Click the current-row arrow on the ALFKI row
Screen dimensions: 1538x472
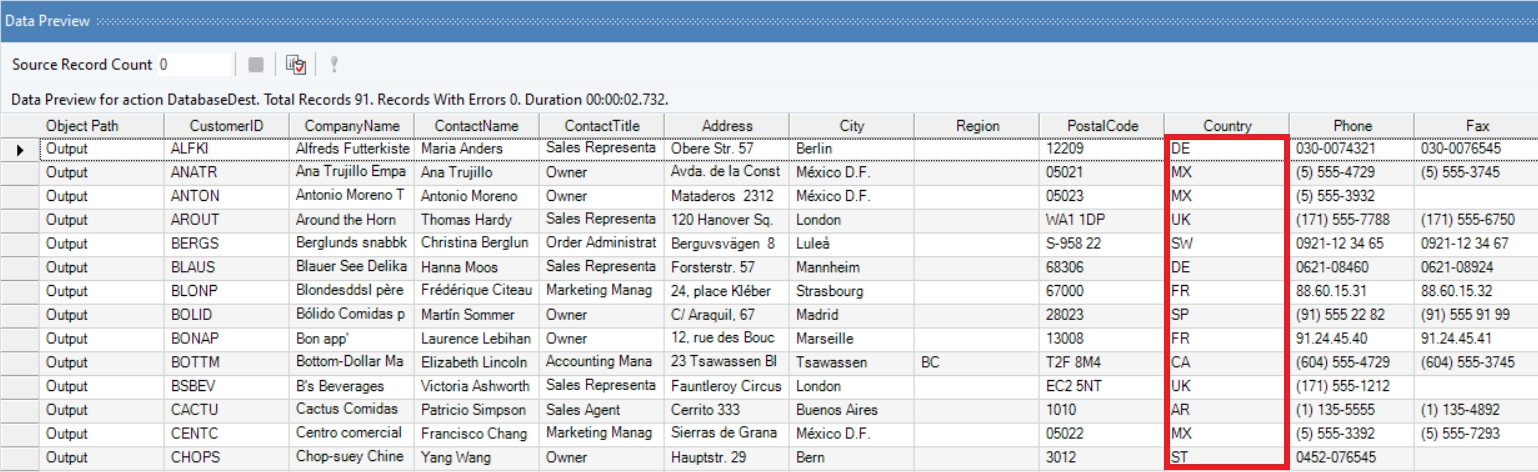20,149
